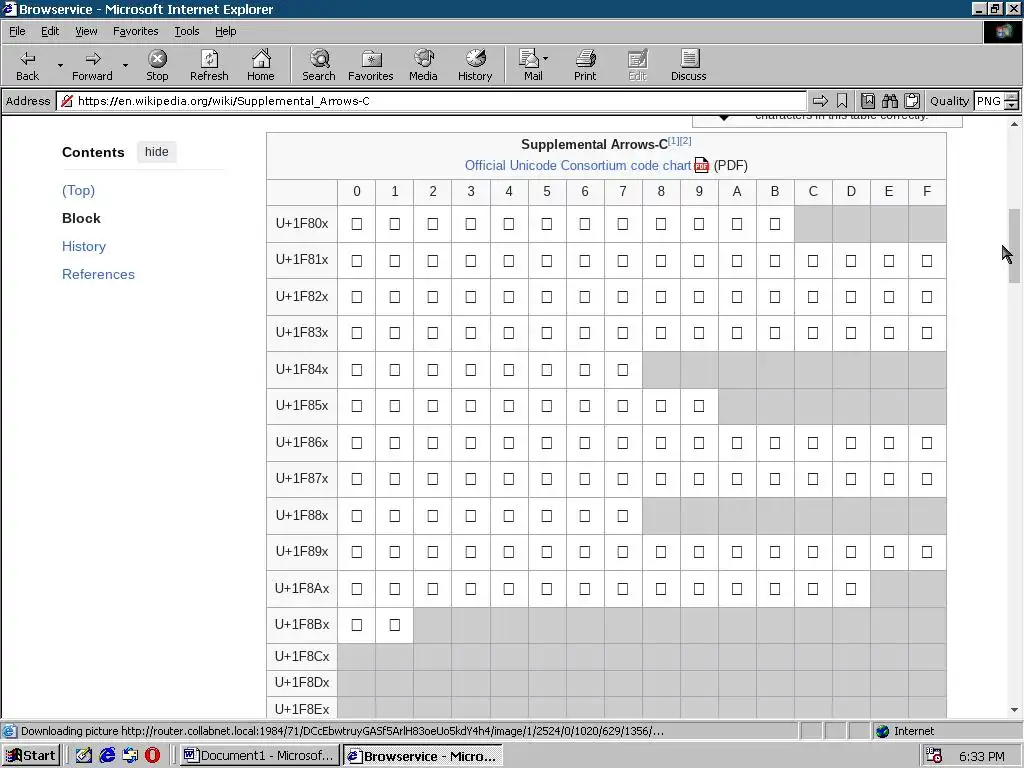Image resolution: width=1024 pixels, height=768 pixels.
Task: Open the Back history dropdown arrow
Action: pos(60,65)
